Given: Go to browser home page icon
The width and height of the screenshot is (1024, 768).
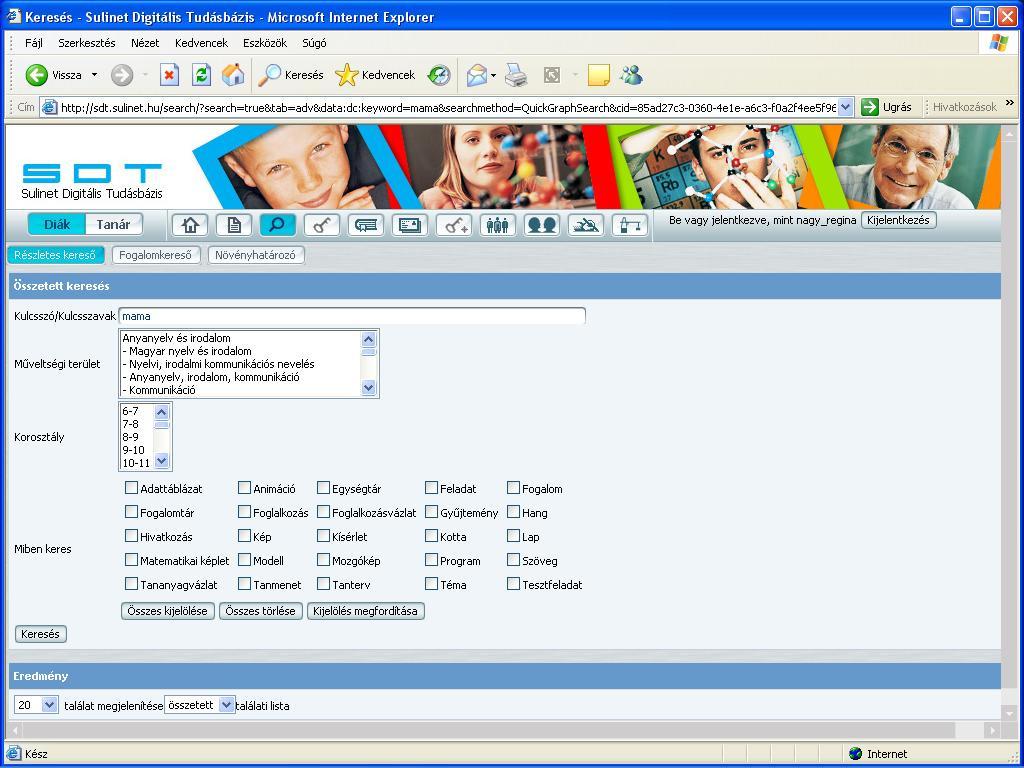Looking at the screenshot, I should click(x=233, y=75).
